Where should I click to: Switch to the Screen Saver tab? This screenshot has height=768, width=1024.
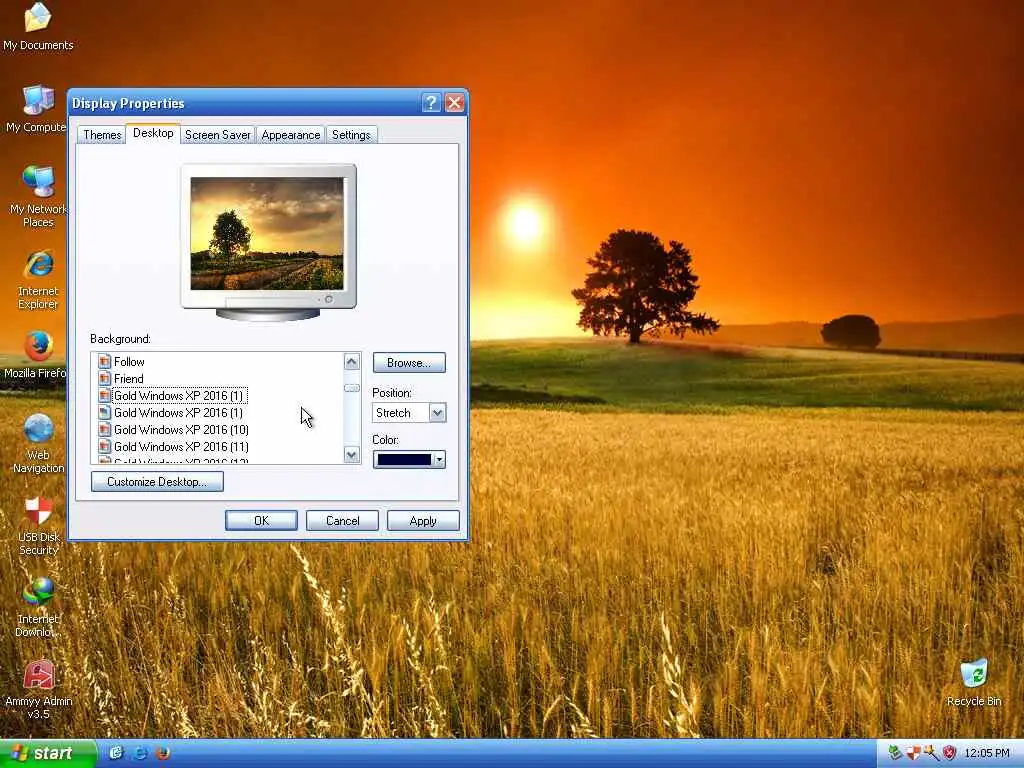tap(217, 135)
